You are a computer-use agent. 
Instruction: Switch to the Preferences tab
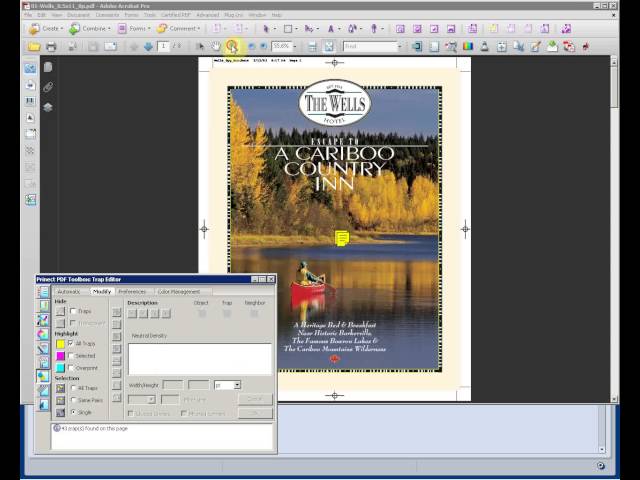point(132,291)
